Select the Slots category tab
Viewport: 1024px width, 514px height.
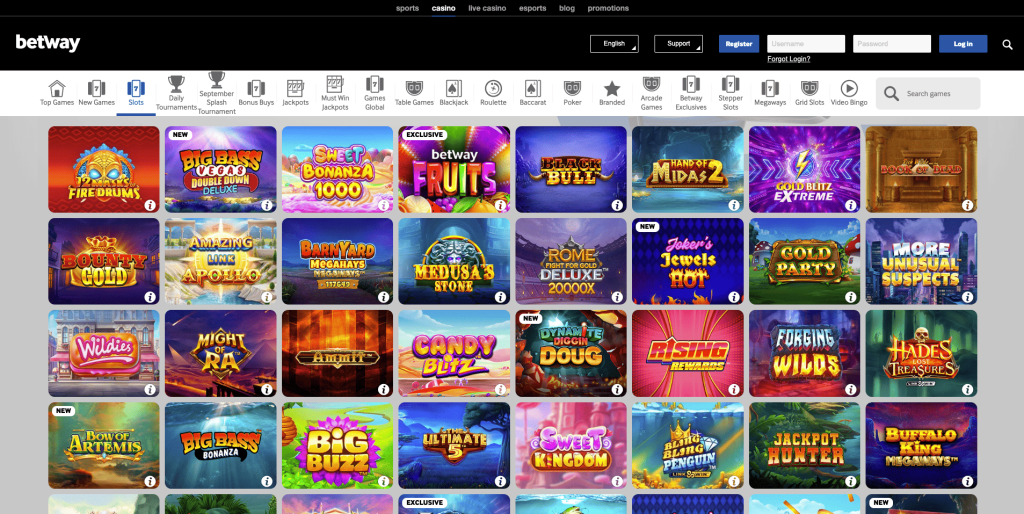click(x=136, y=93)
